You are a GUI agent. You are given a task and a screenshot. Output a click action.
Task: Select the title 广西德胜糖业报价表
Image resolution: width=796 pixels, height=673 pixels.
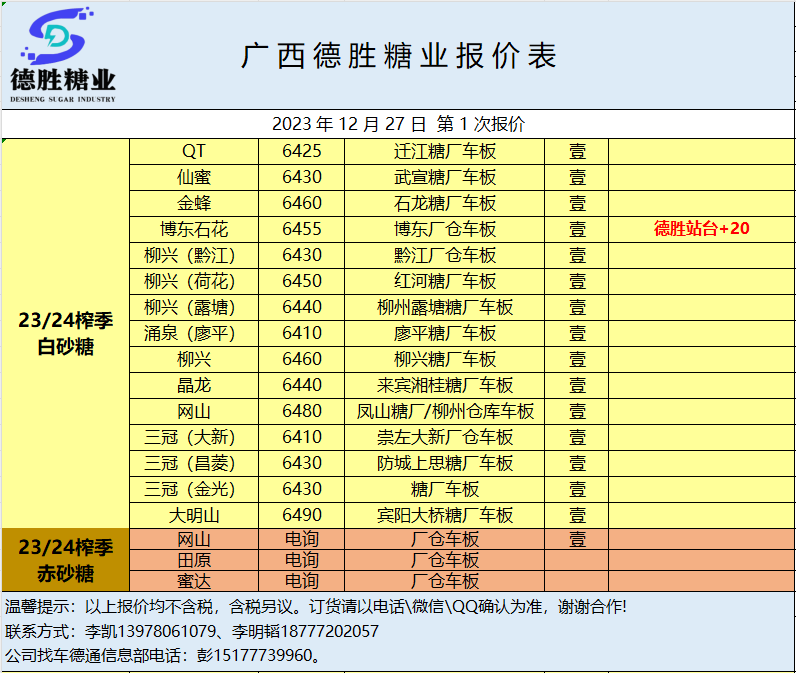pos(398,56)
